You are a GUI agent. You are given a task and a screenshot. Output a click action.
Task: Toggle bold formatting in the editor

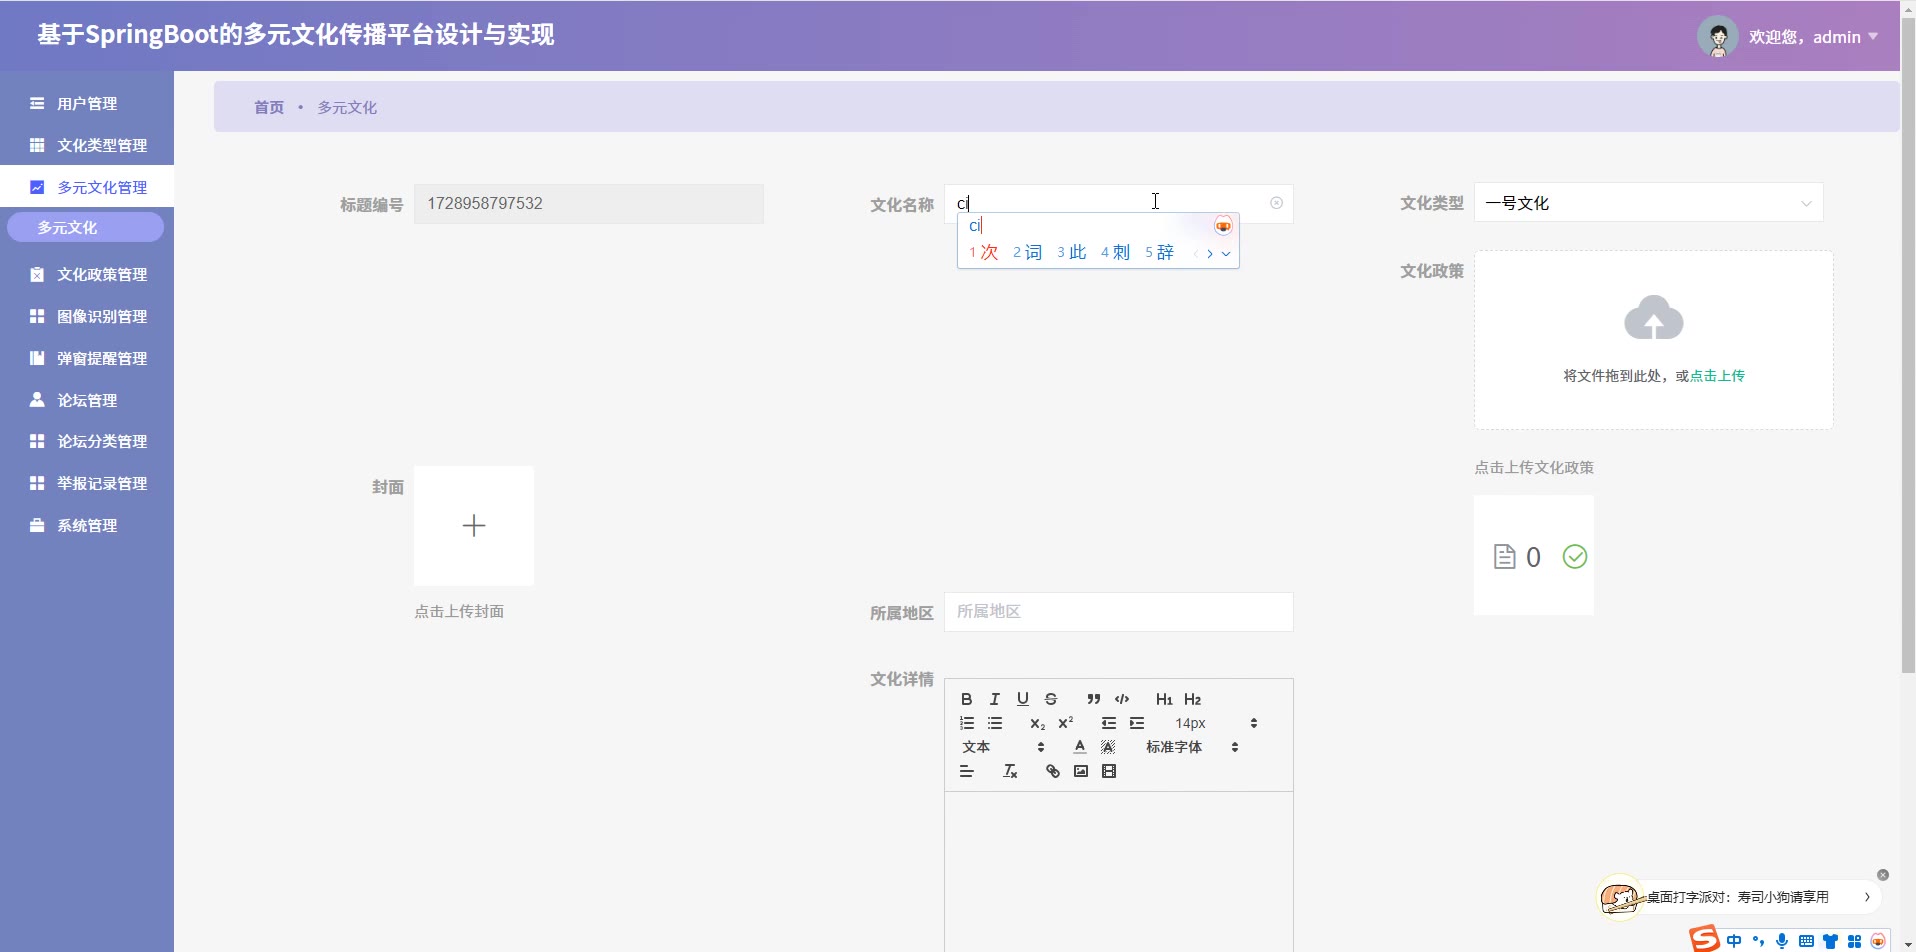(x=966, y=699)
